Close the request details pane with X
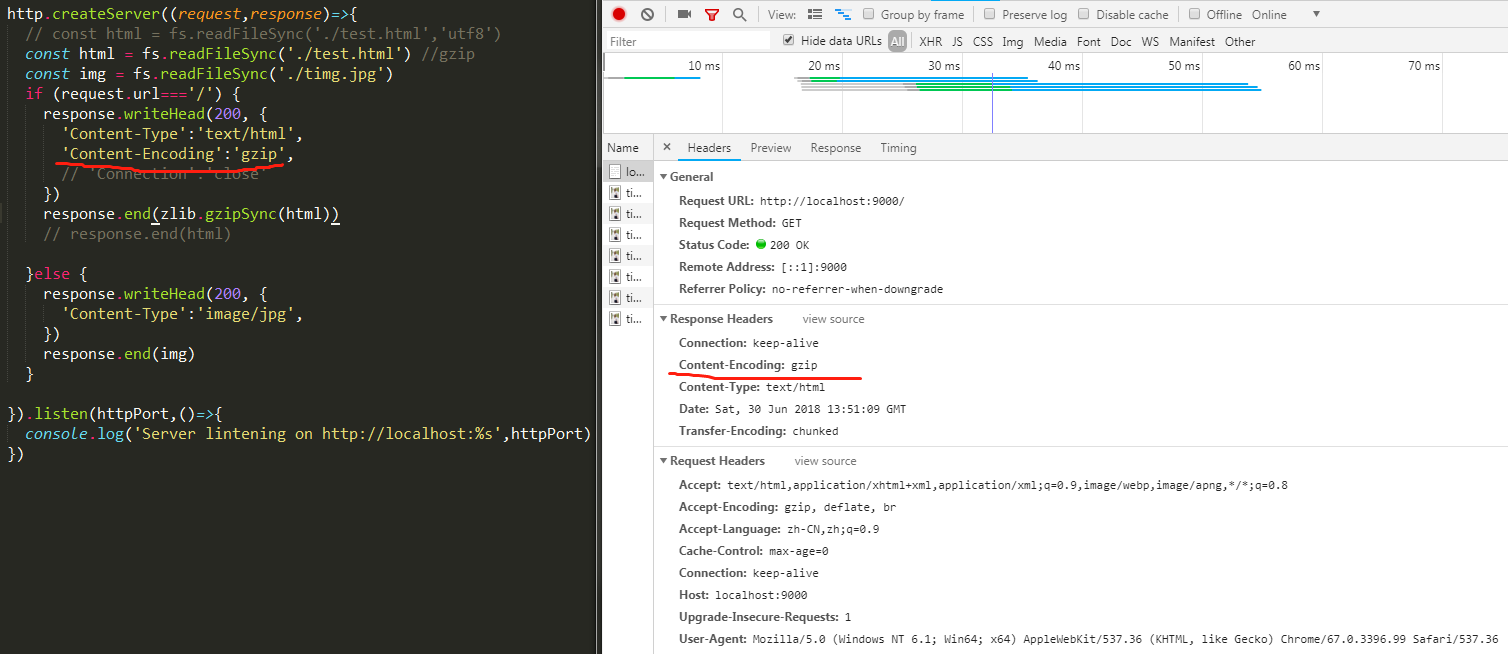Viewport: 1508px width, 654px height. (667, 147)
